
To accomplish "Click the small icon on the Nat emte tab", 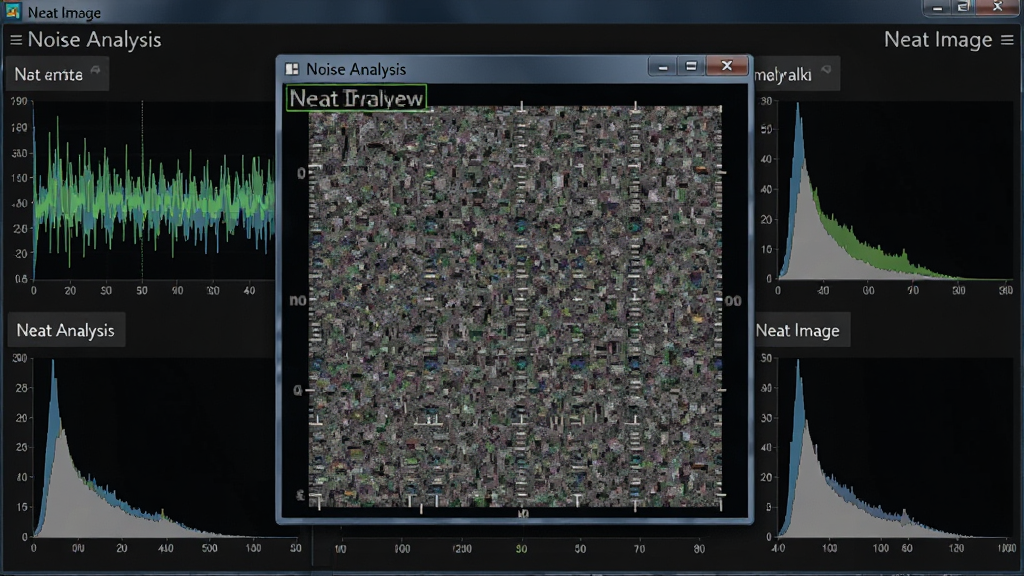I will pos(95,70).
